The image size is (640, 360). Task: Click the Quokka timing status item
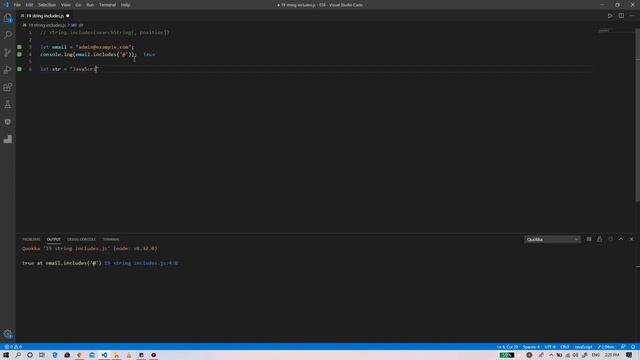pos(606,347)
